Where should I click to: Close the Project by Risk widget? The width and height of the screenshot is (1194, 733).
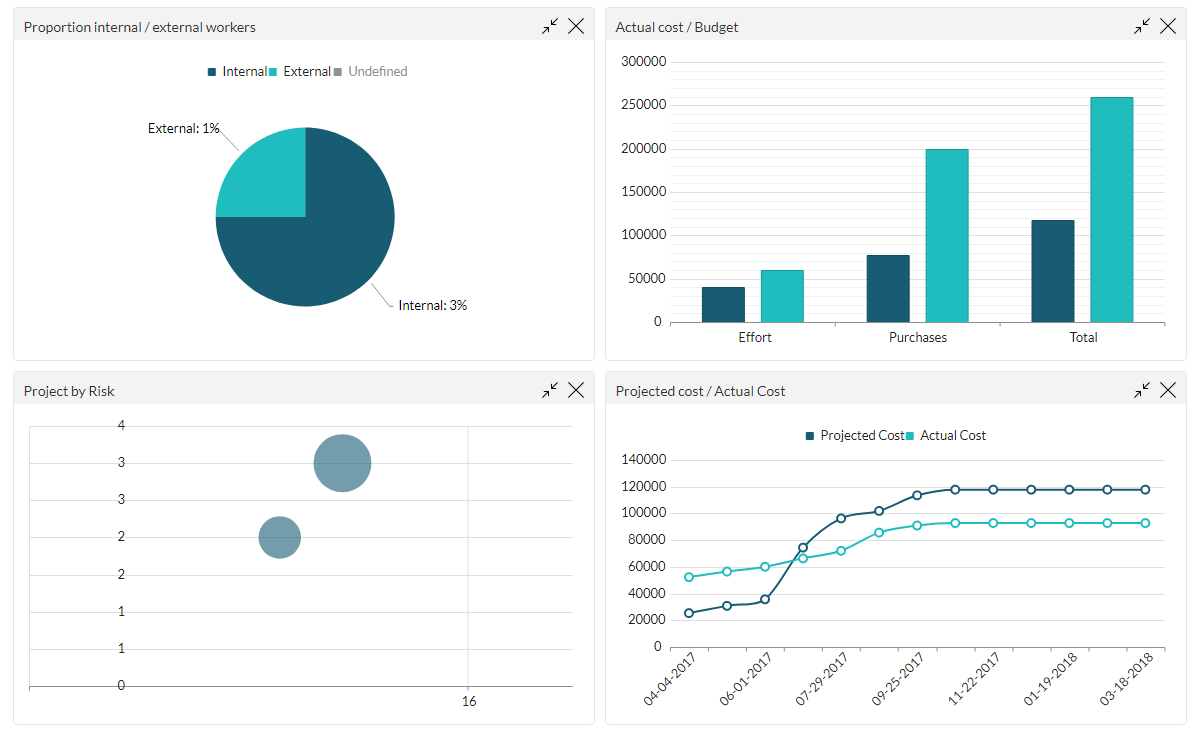click(576, 390)
